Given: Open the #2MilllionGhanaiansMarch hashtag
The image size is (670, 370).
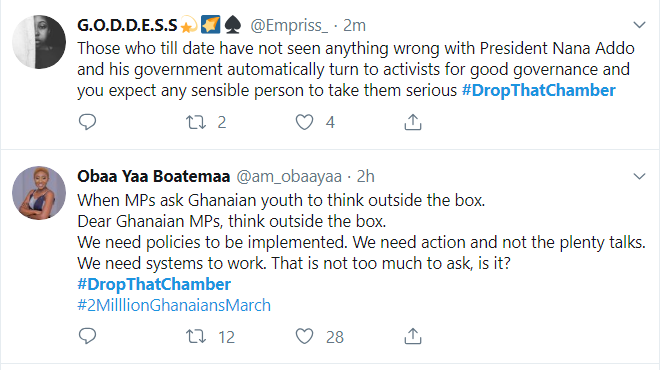Looking at the screenshot, I should [x=174, y=305].
